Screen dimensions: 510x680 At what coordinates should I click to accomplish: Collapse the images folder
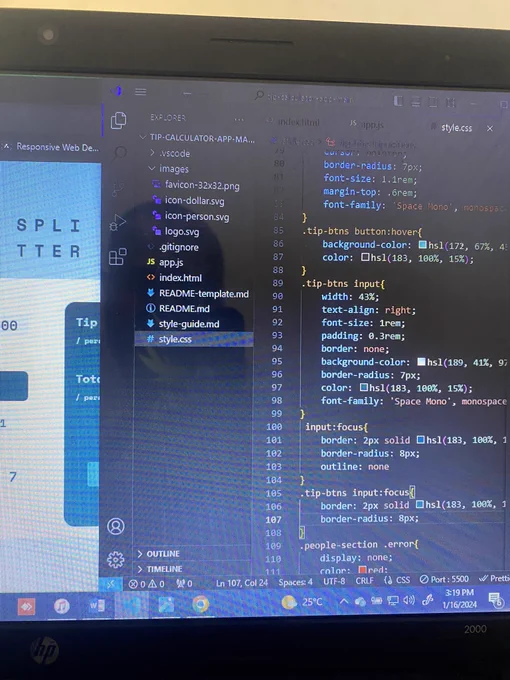point(168,169)
